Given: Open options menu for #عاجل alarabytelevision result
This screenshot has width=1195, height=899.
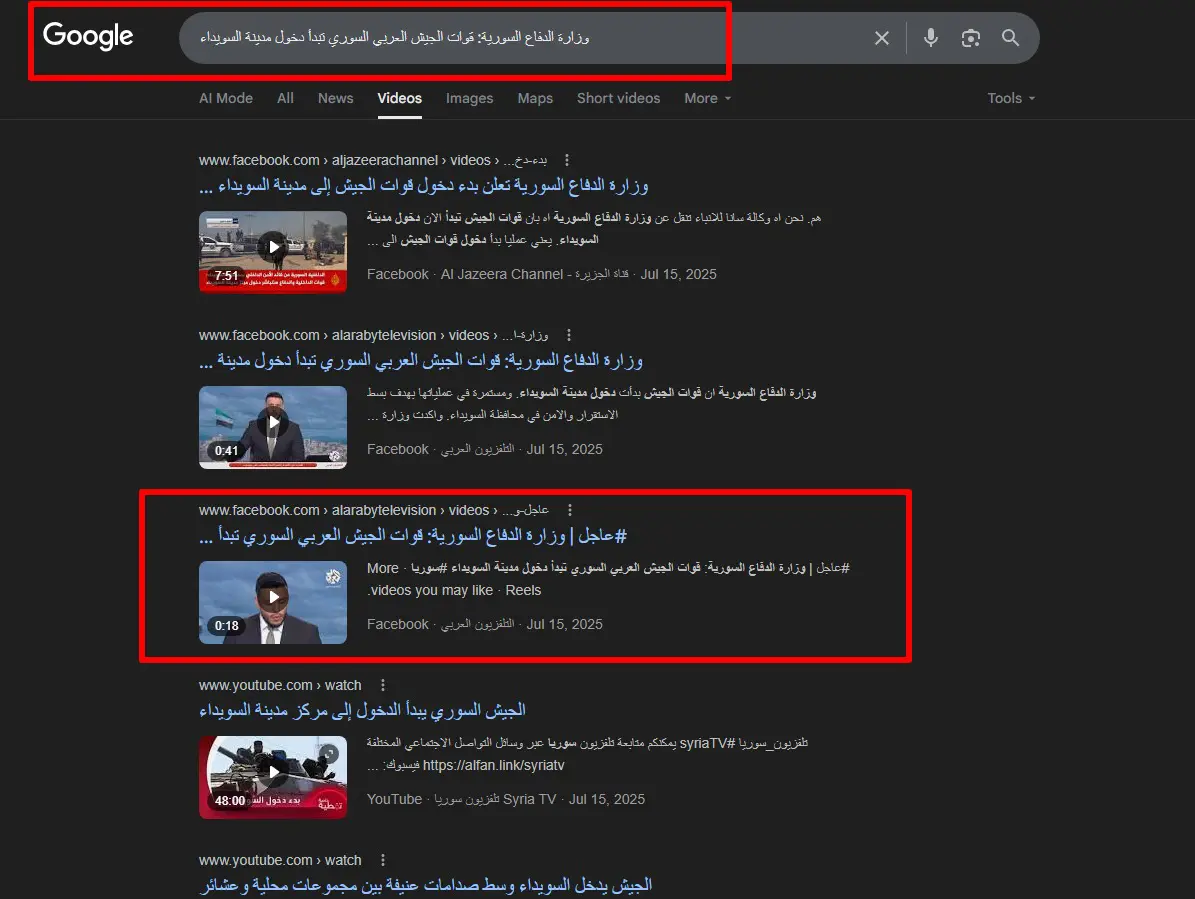Looking at the screenshot, I should (x=569, y=510).
